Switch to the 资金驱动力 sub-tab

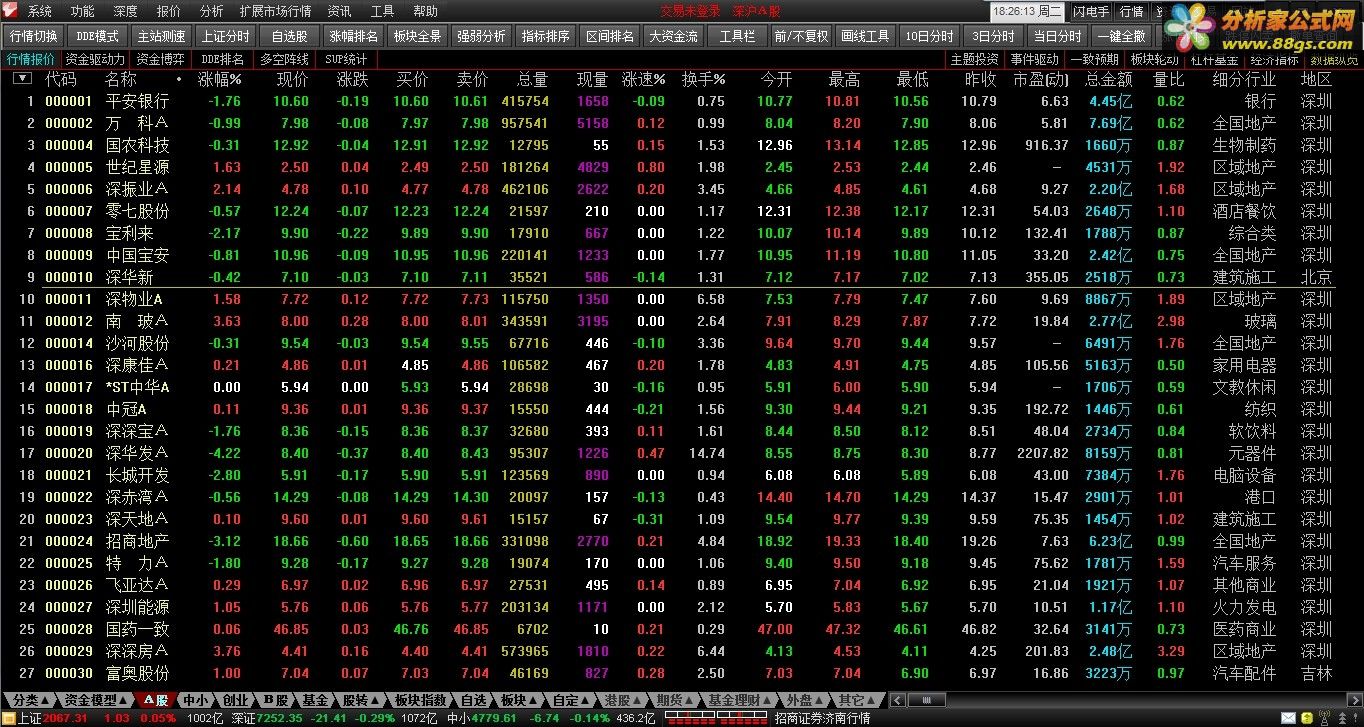click(96, 59)
